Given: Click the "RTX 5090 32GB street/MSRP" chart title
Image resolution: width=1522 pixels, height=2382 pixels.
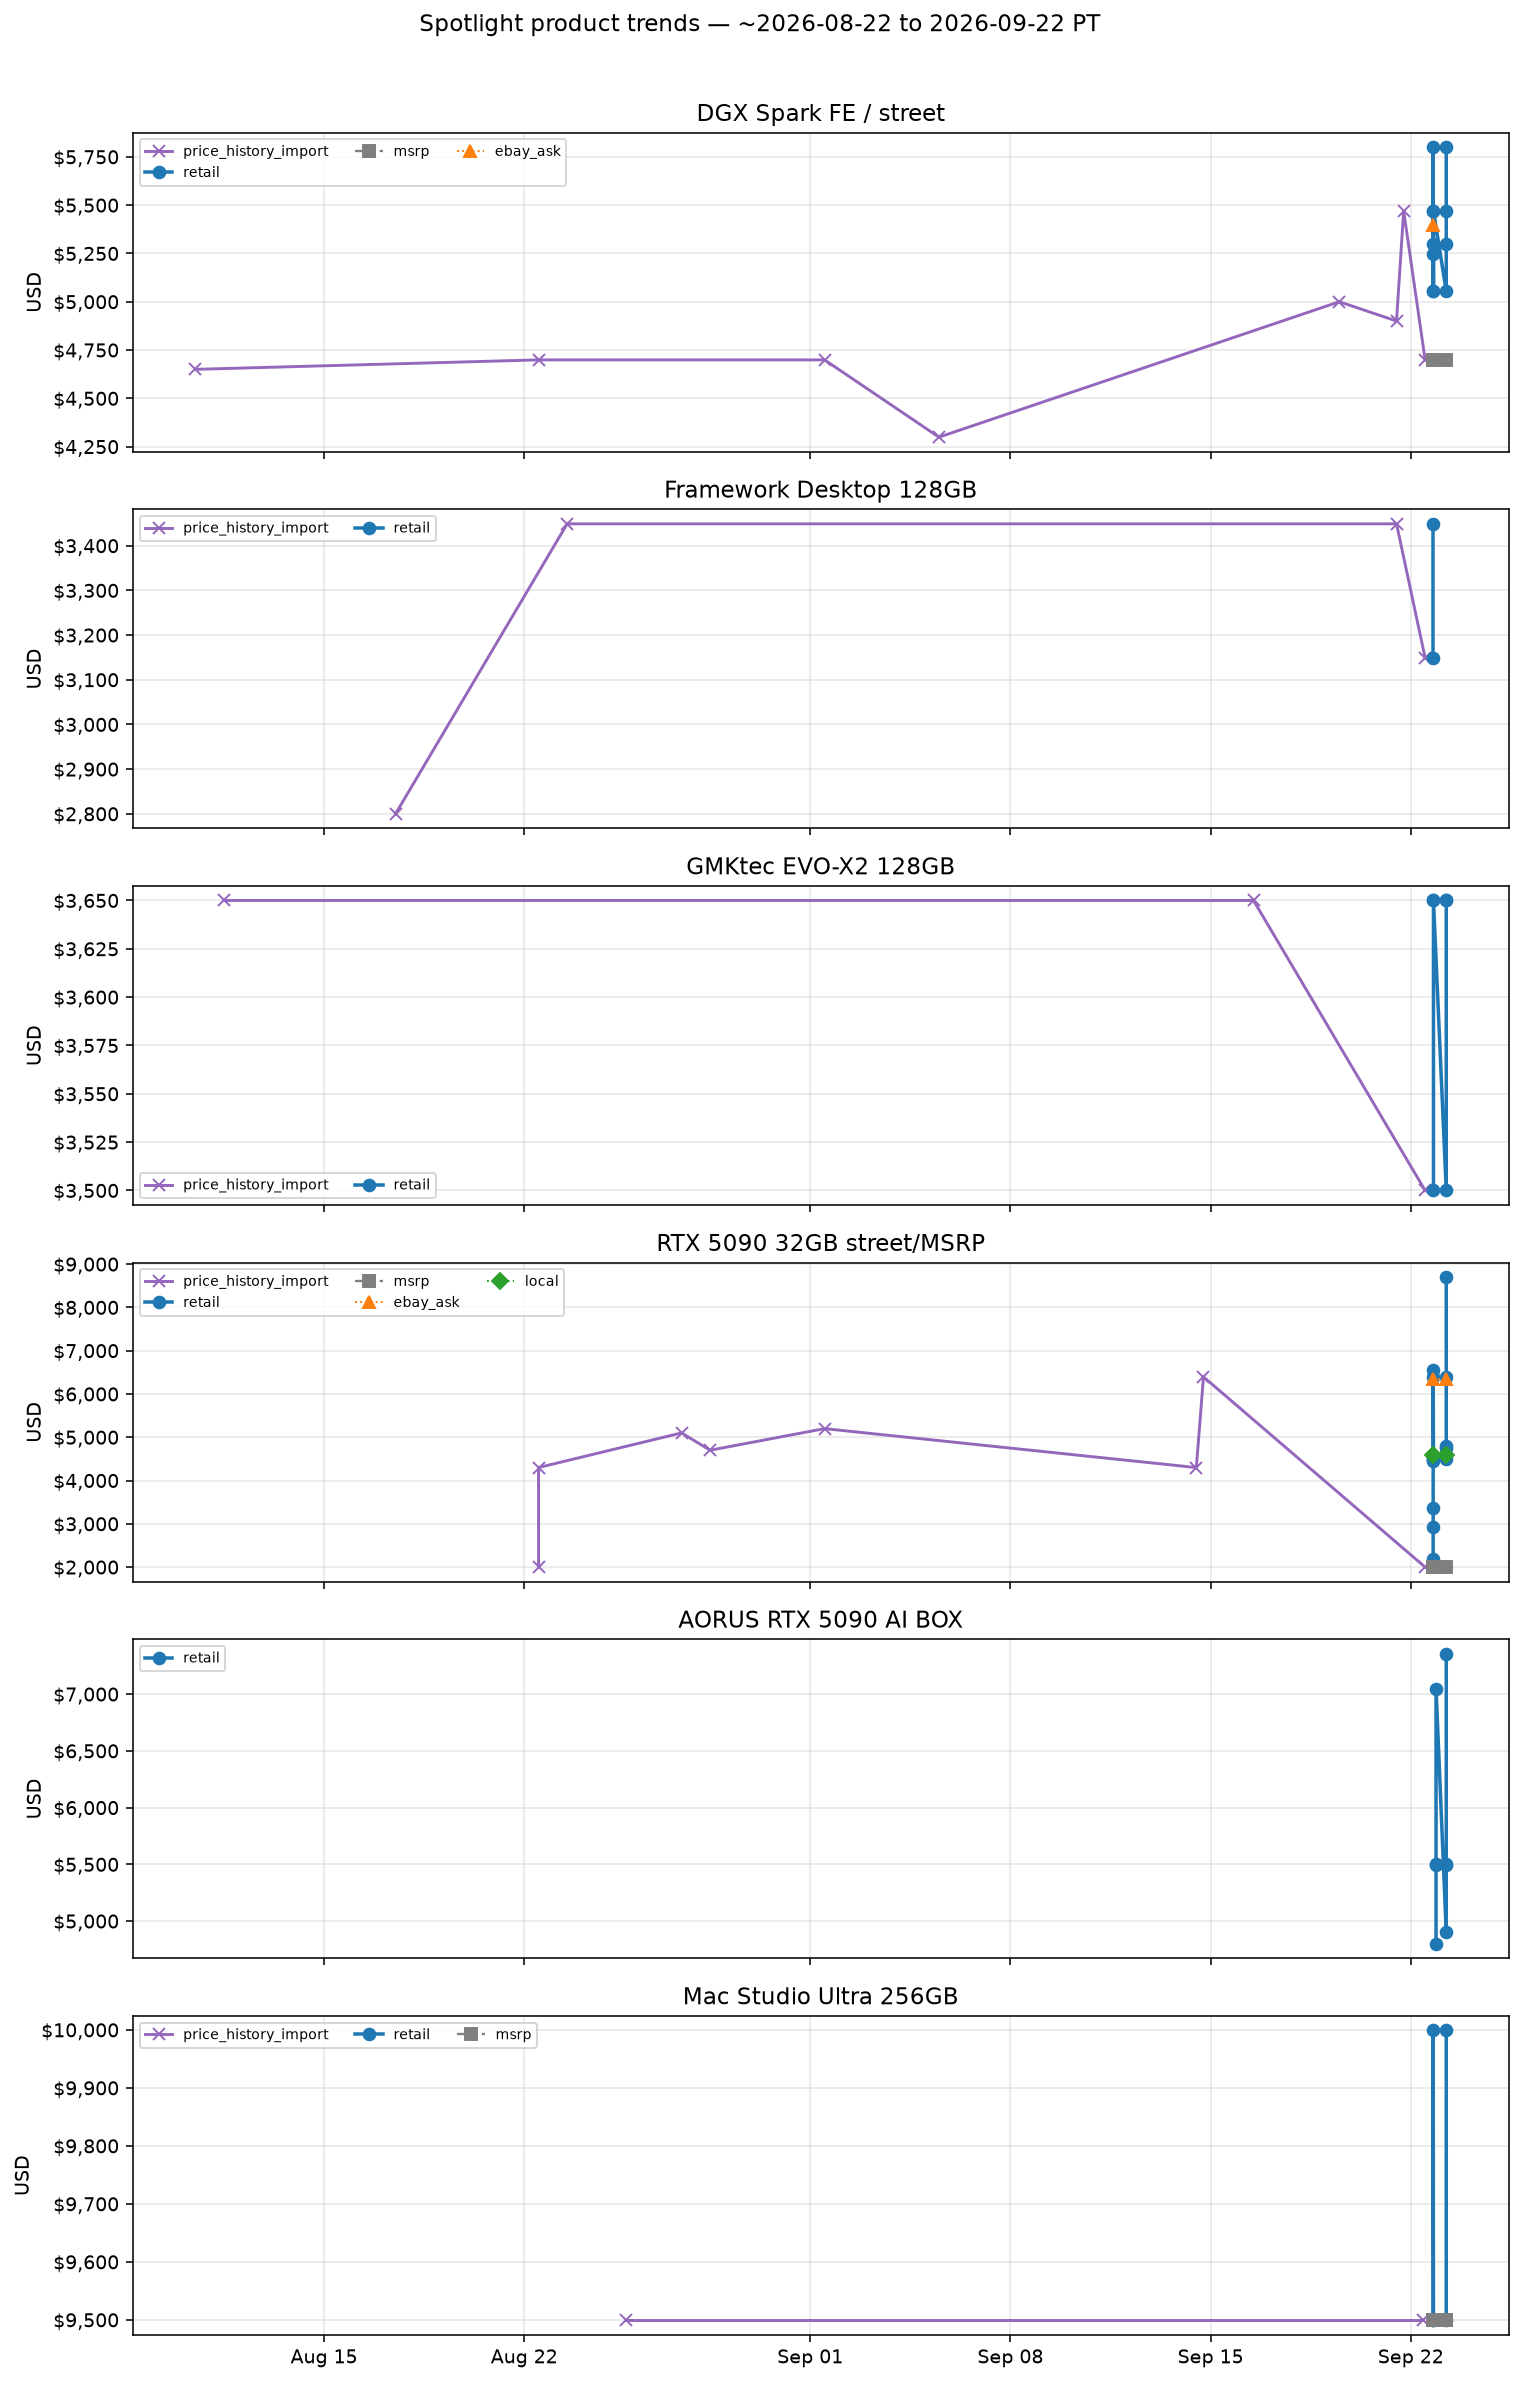Looking at the screenshot, I should 820,1243.
